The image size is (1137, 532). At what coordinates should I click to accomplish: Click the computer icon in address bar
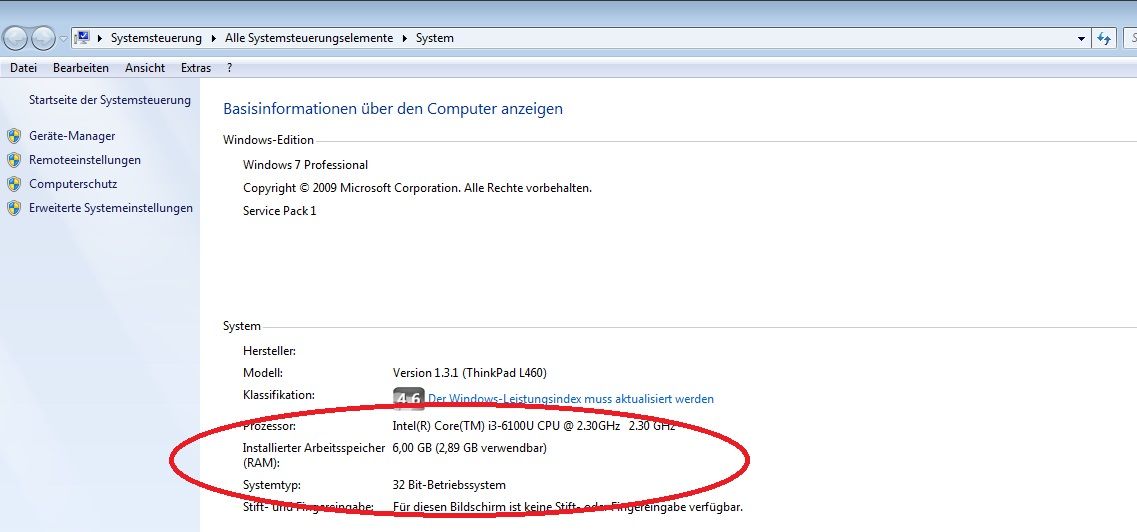point(82,38)
